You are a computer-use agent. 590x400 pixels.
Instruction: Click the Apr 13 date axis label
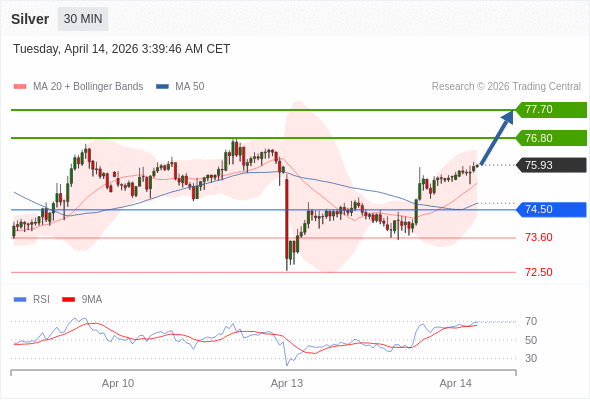coord(287,383)
